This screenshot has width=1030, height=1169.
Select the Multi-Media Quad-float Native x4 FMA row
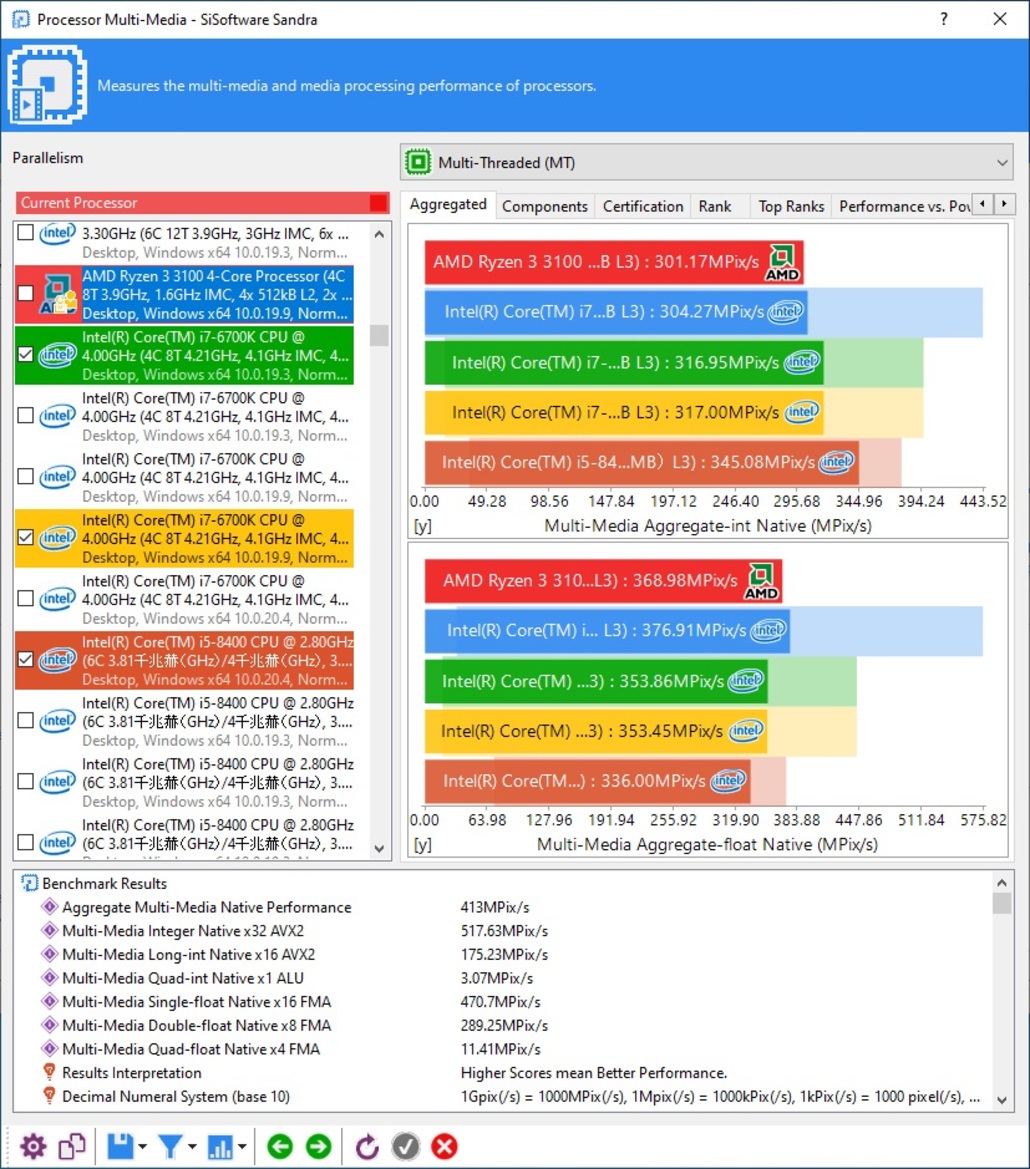pyautogui.click(x=191, y=1049)
